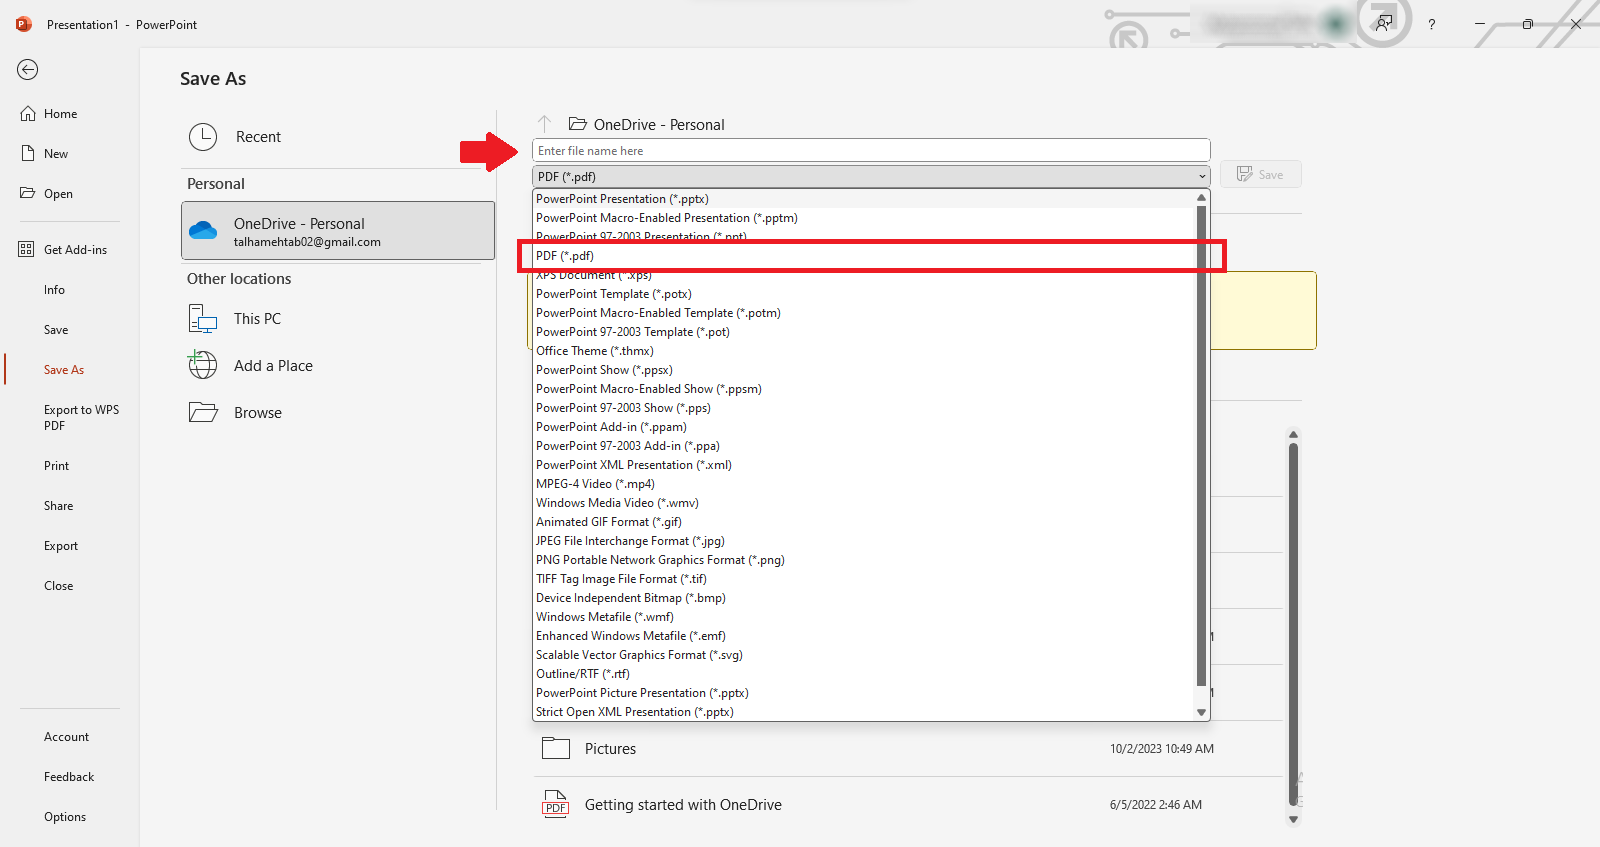Click the This PC computer icon
The height and width of the screenshot is (847, 1600).
pyautogui.click(x=203, y=319)
